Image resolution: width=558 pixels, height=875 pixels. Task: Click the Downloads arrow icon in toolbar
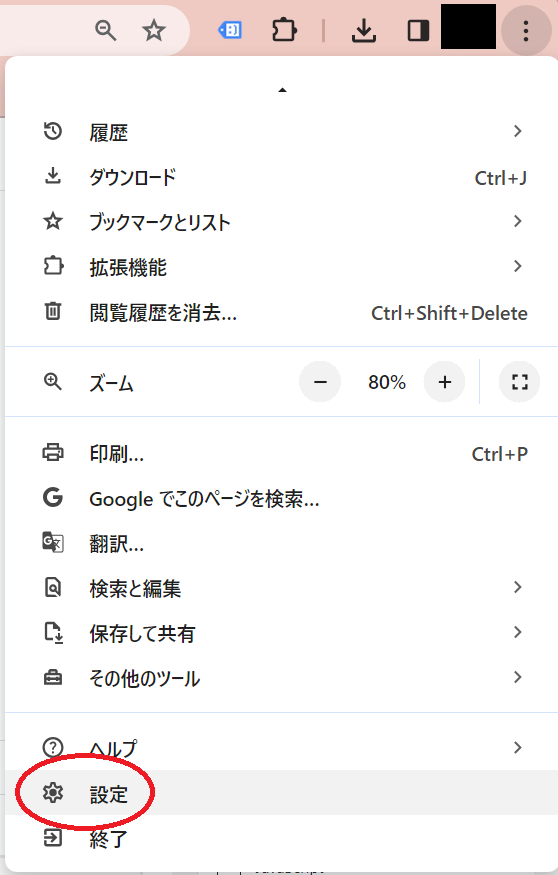363,30
